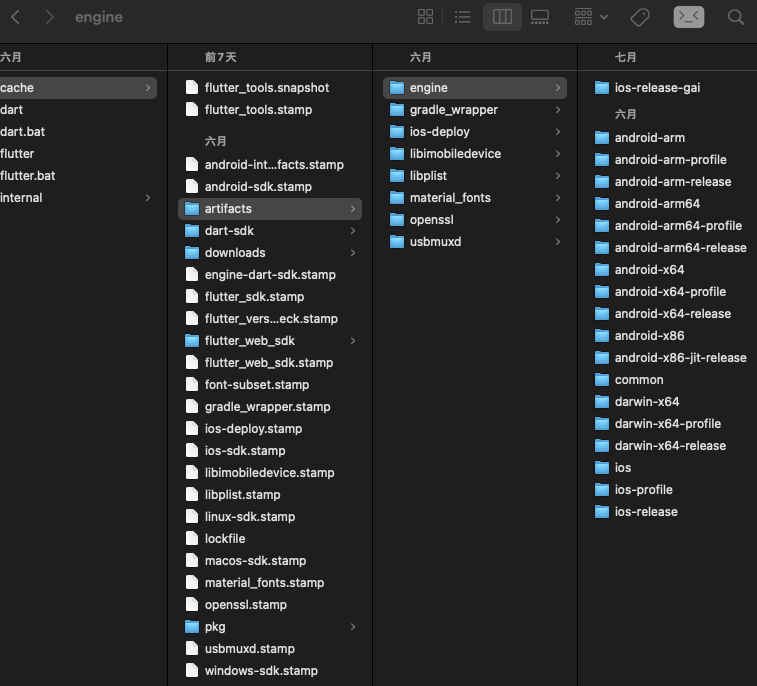Click the terminal icon in toolbar
The width and height of the screenshot is (757, 686).
pyautogui.click(x=688, y=17)
